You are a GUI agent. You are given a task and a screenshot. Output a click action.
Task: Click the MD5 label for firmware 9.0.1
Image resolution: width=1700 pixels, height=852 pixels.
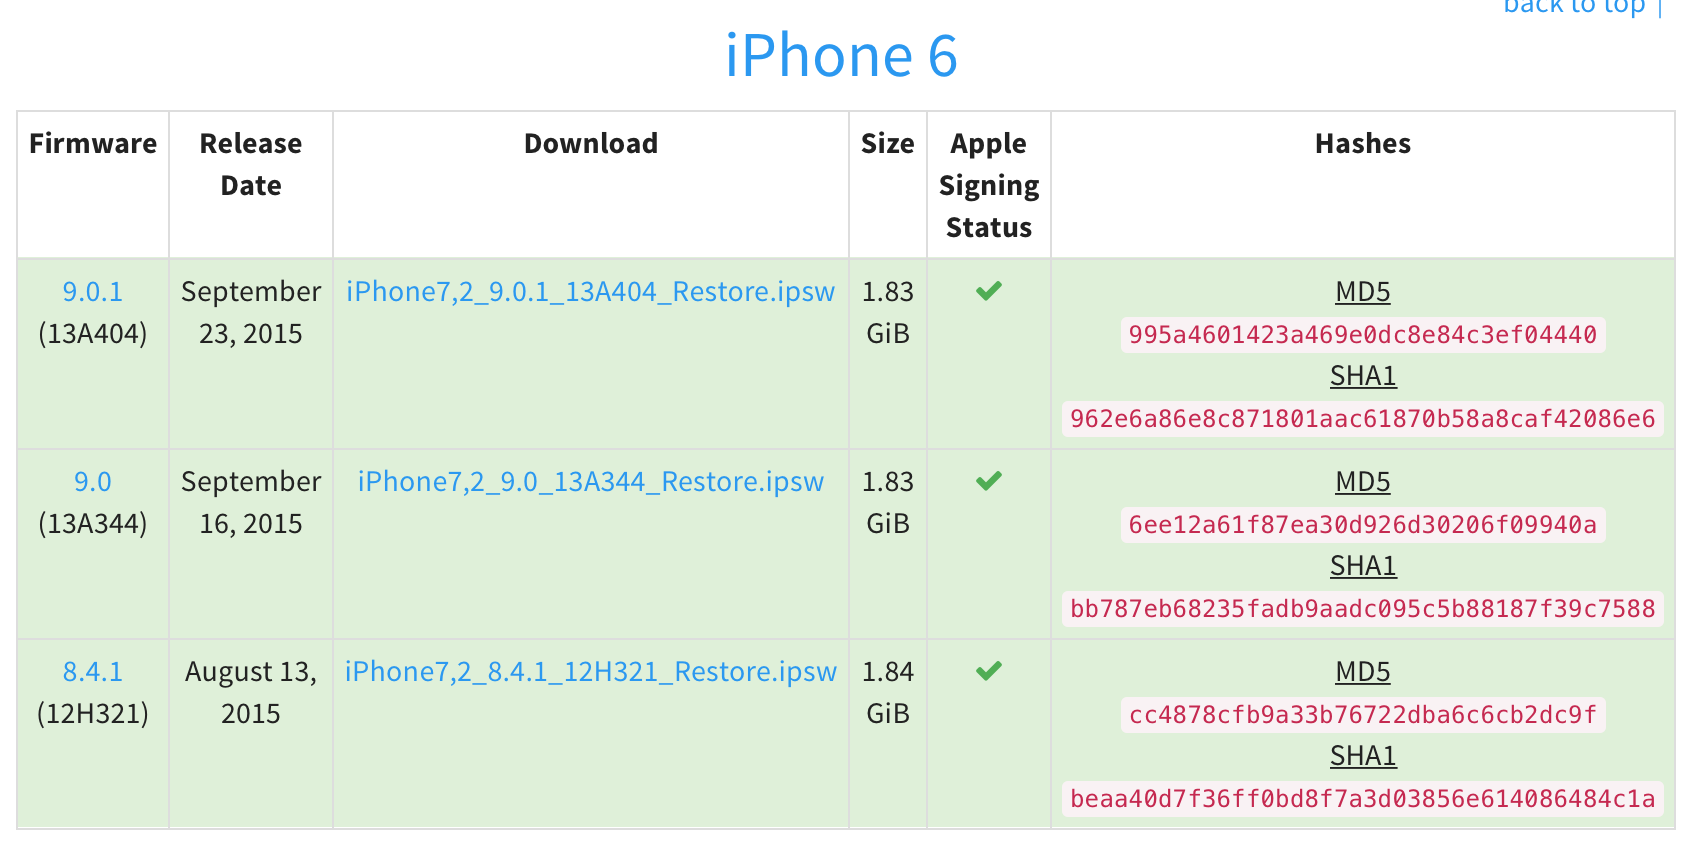coord(1363,292)
